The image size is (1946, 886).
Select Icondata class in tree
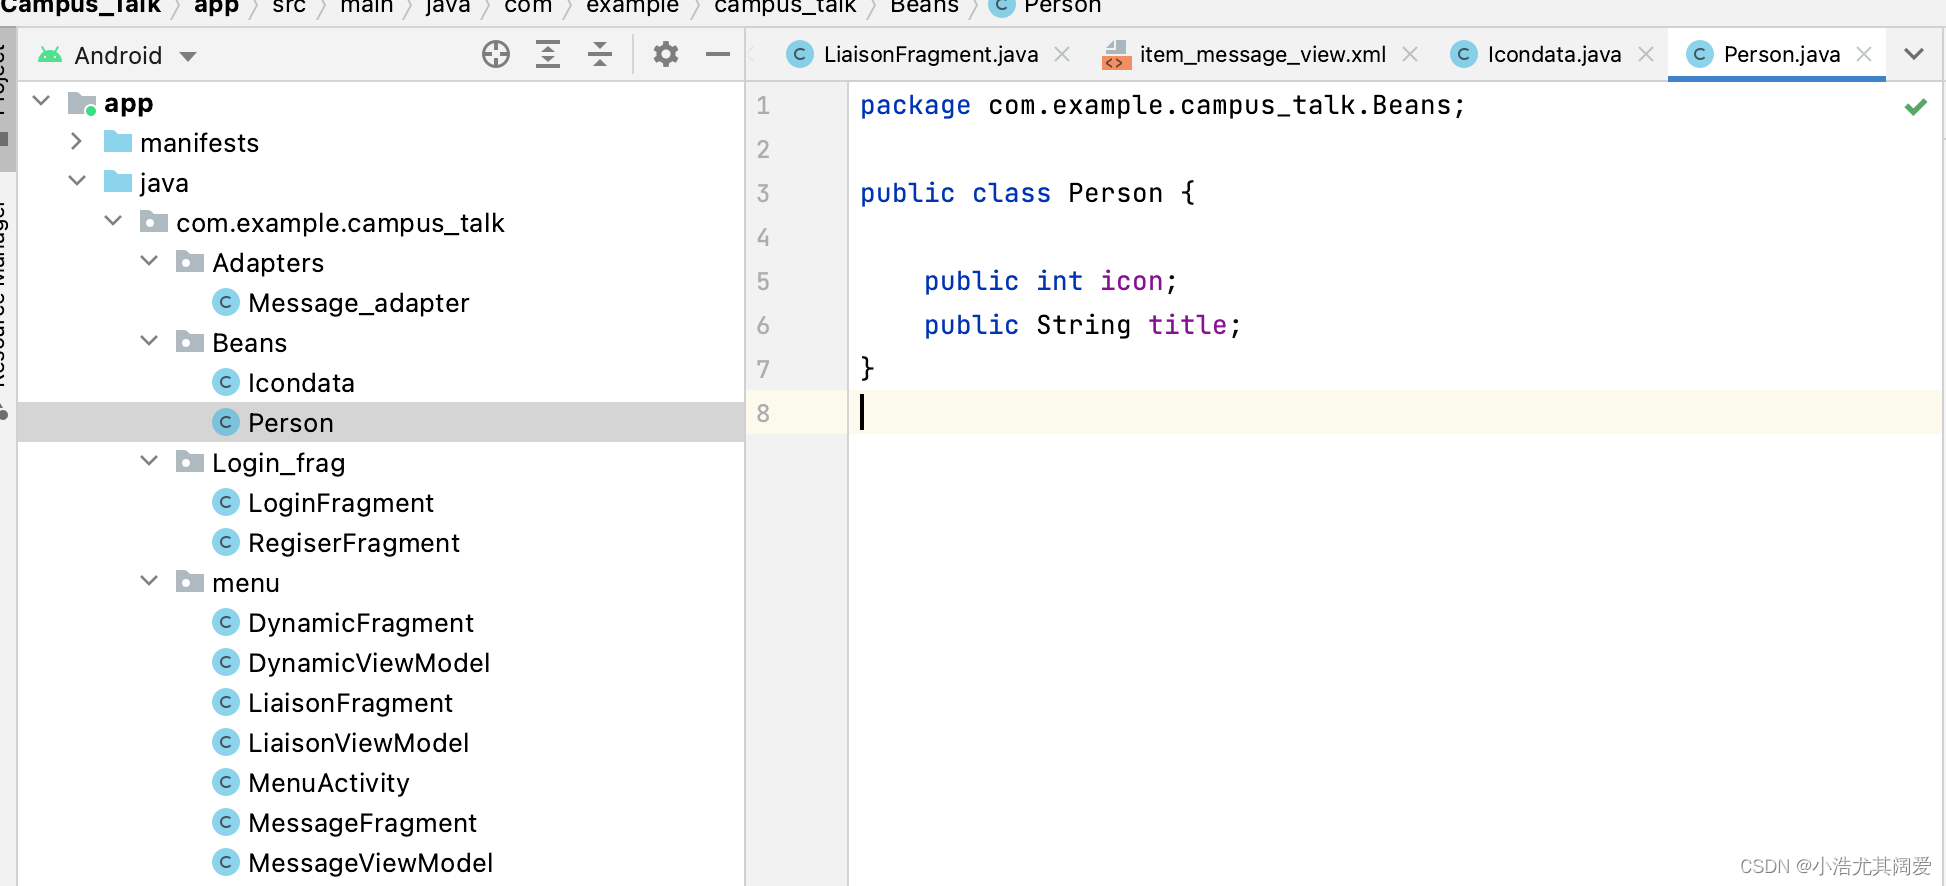[x=301, y=383]
